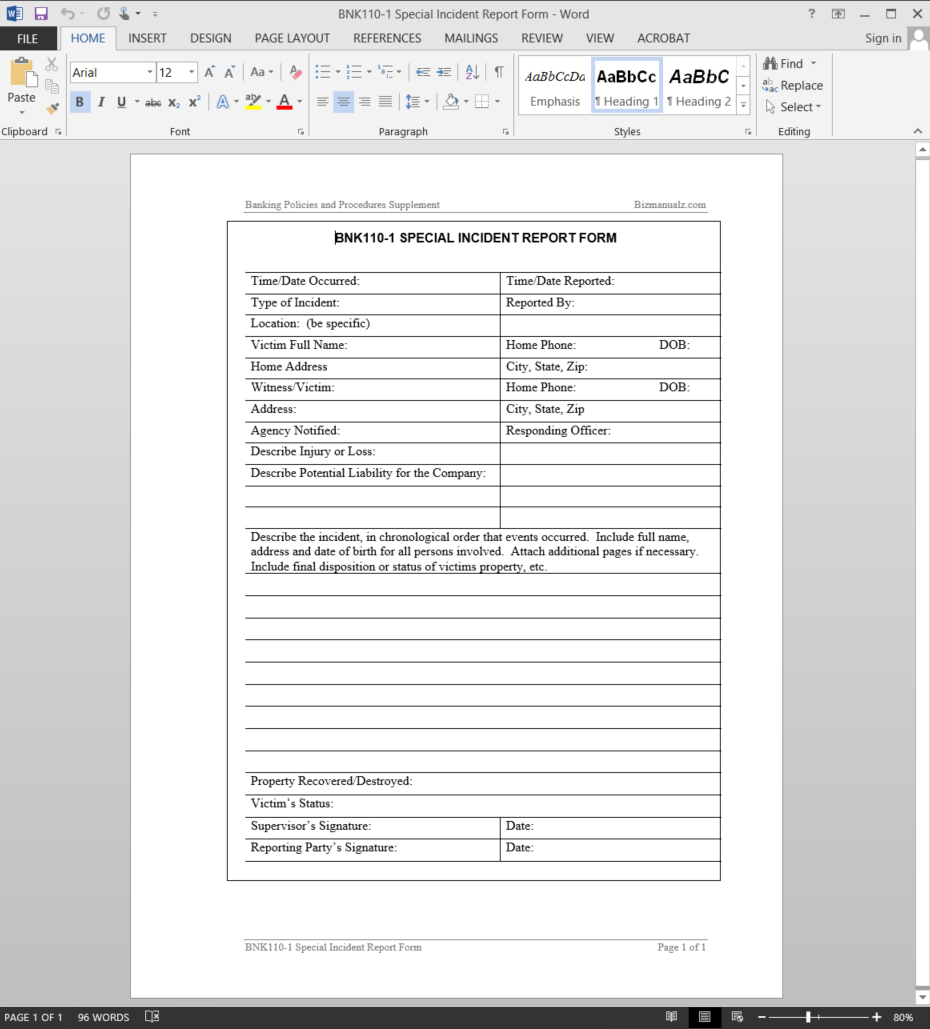The width and height of the screenshot is (930, 1029).
Task: Toggle Center alignment
Action: click(x=343, y=102)
